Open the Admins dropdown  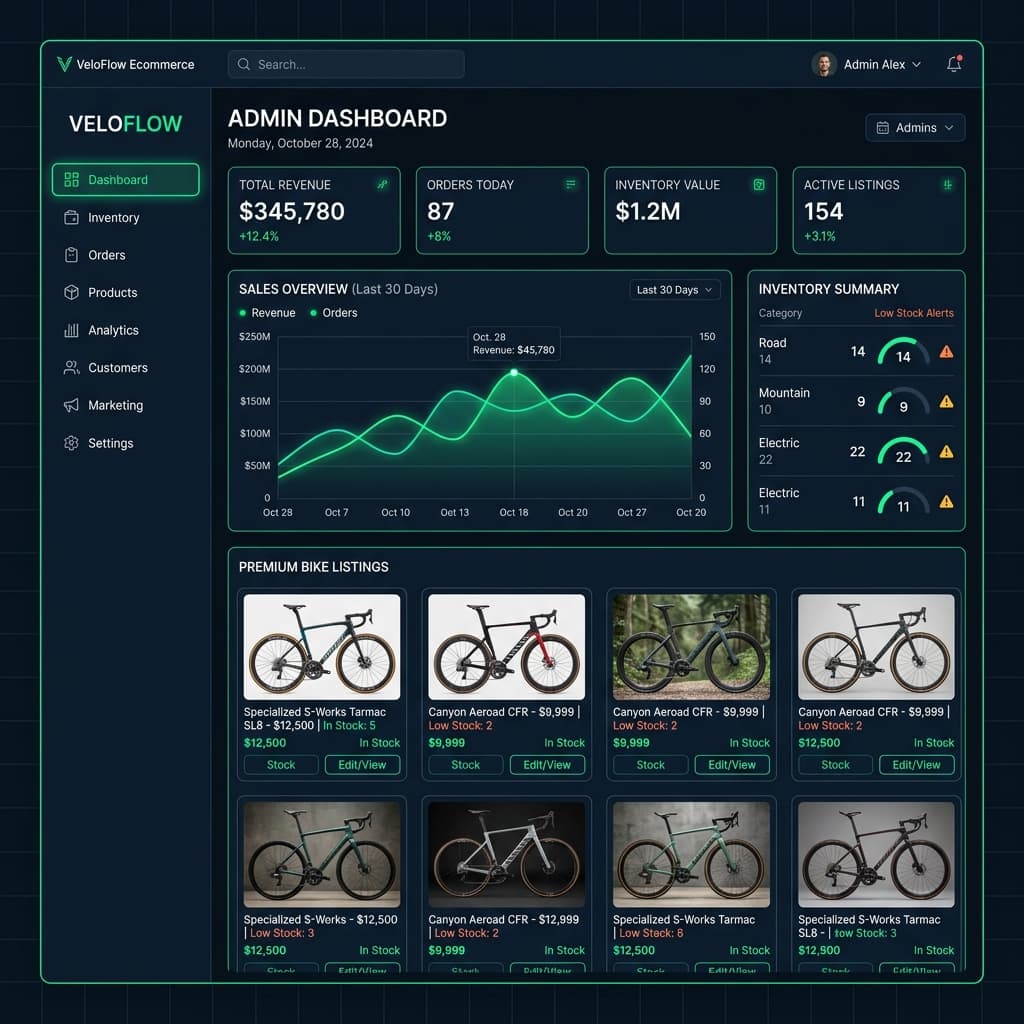pyautogui.click(x=915, y=127)
